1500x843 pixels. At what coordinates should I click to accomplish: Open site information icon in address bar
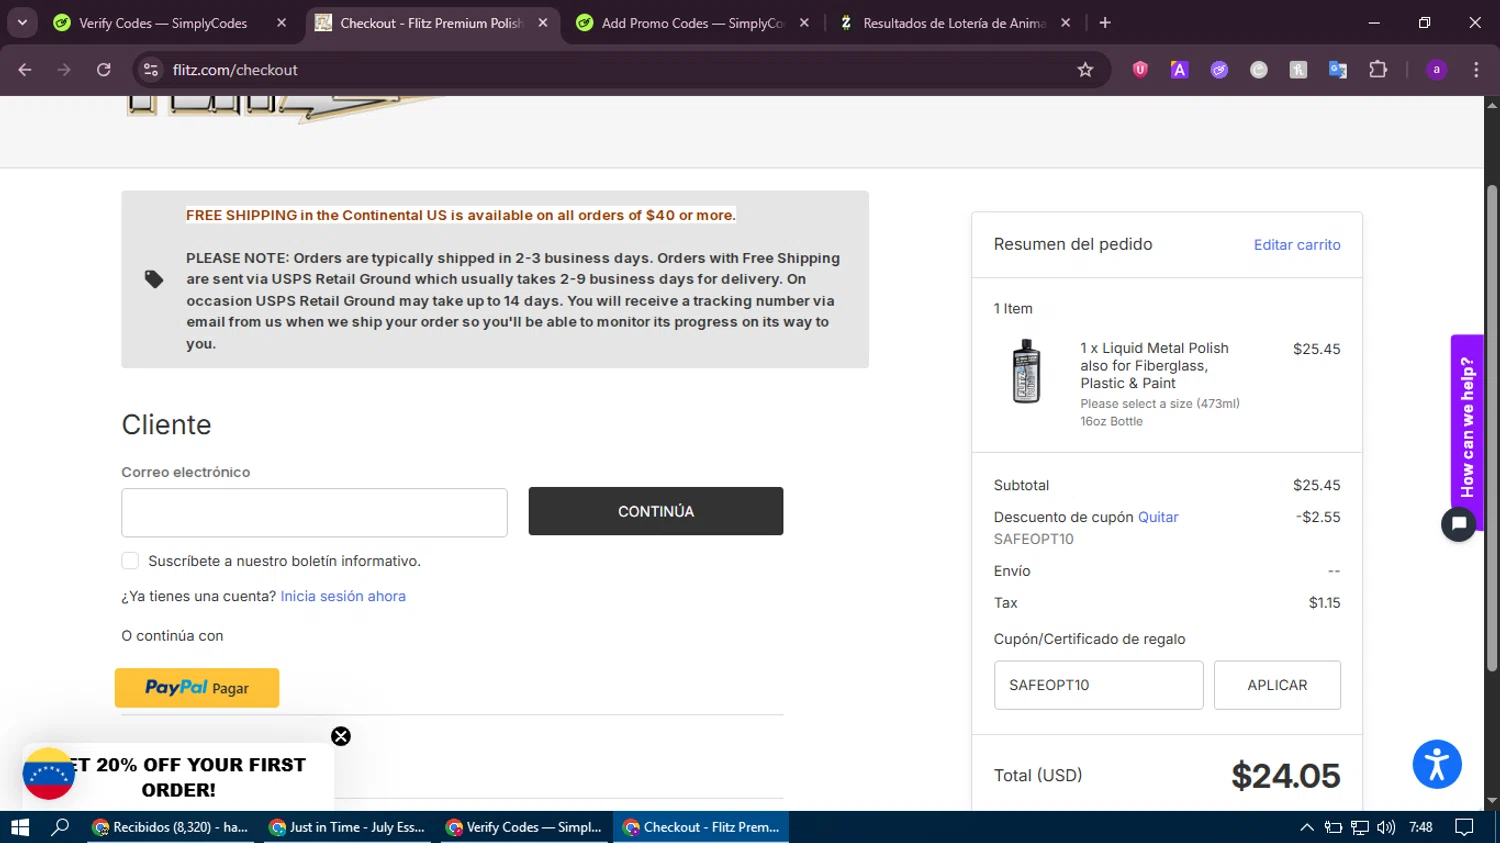151,70
